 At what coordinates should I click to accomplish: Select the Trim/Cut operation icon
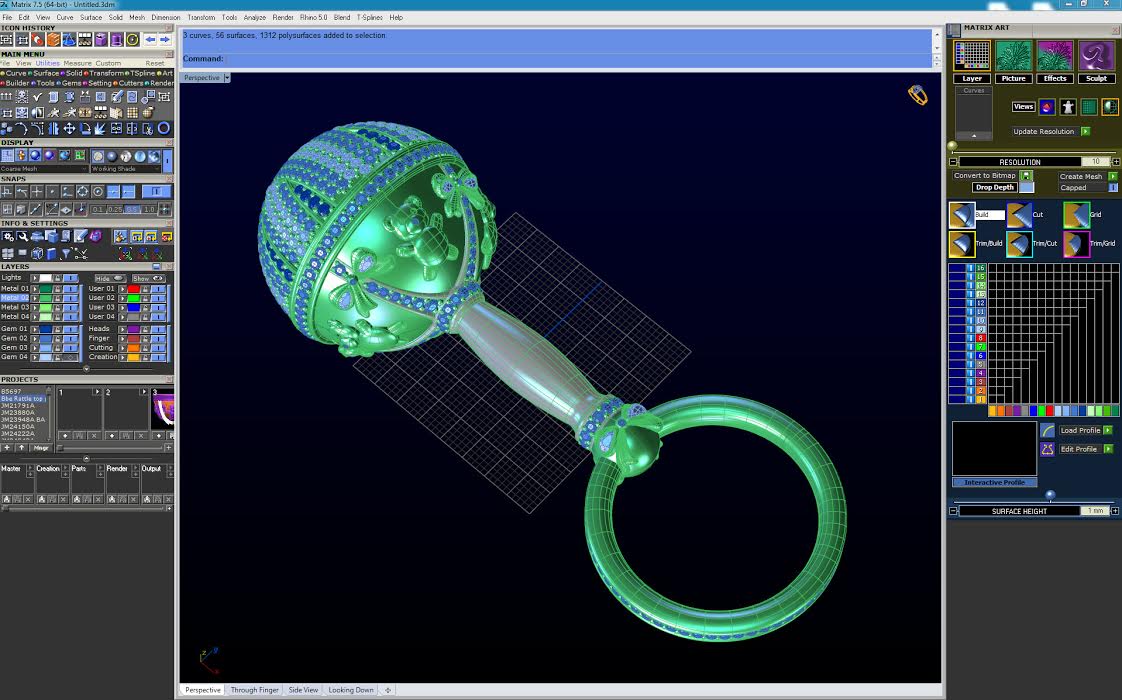1019,244
